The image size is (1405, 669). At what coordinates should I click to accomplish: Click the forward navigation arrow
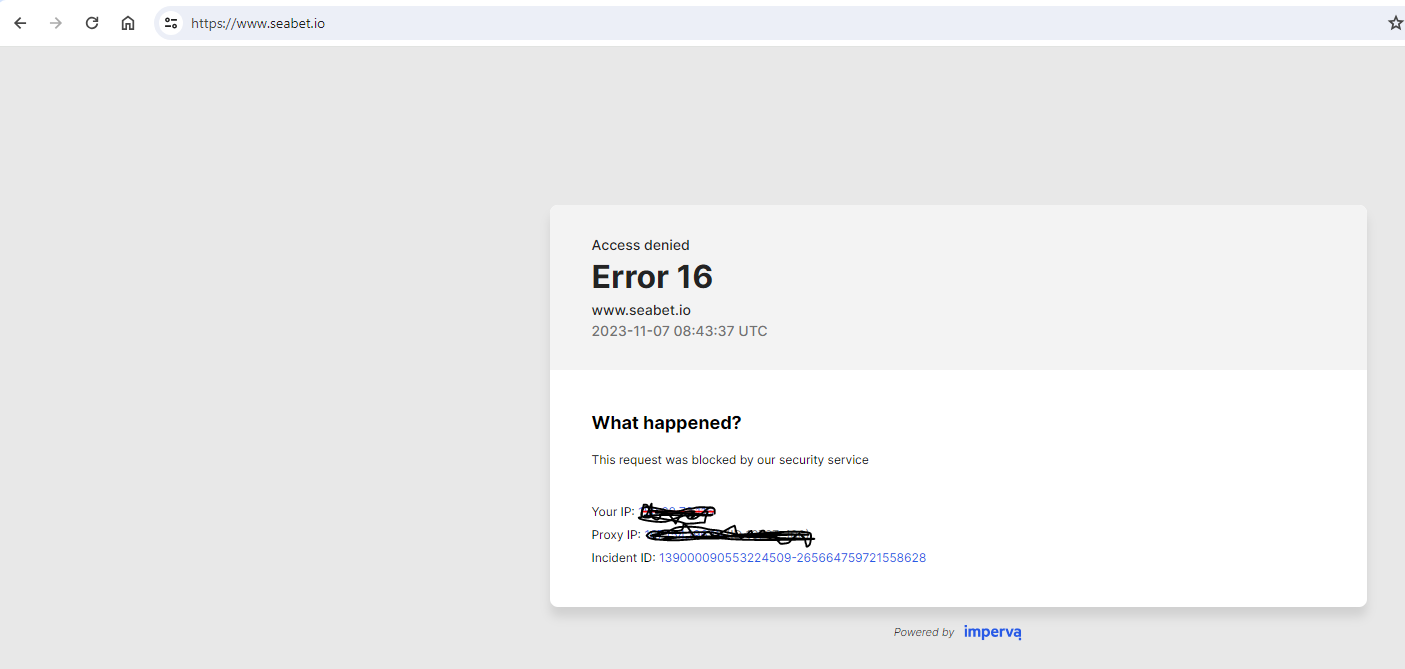[x=56, y=23]
